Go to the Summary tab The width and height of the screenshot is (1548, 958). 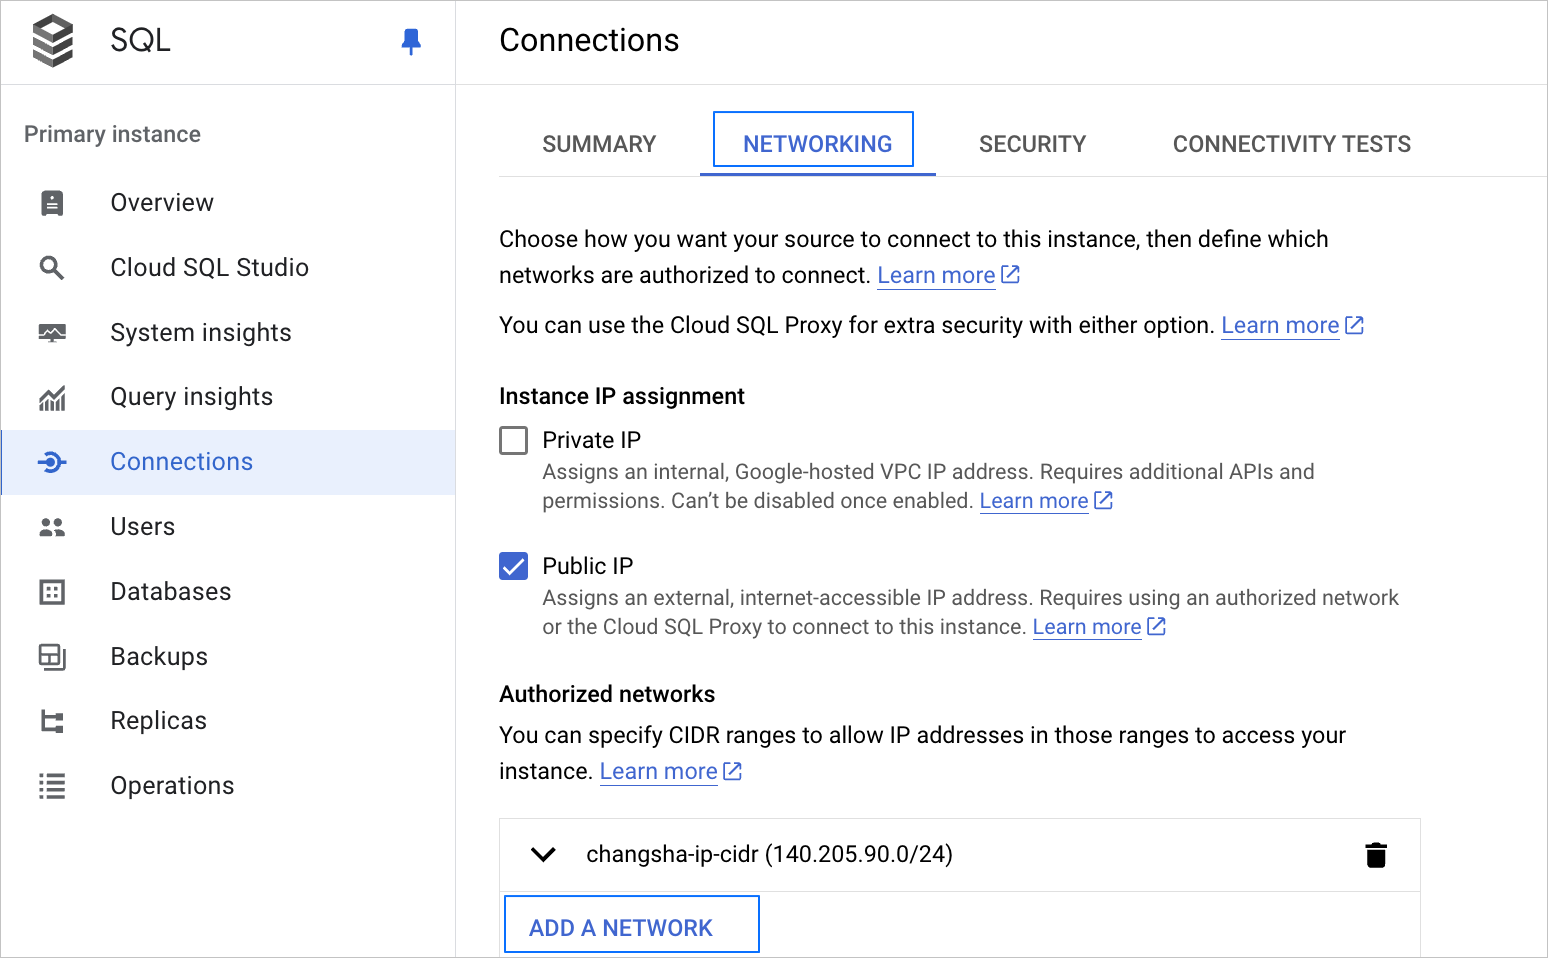pos(599,144)
